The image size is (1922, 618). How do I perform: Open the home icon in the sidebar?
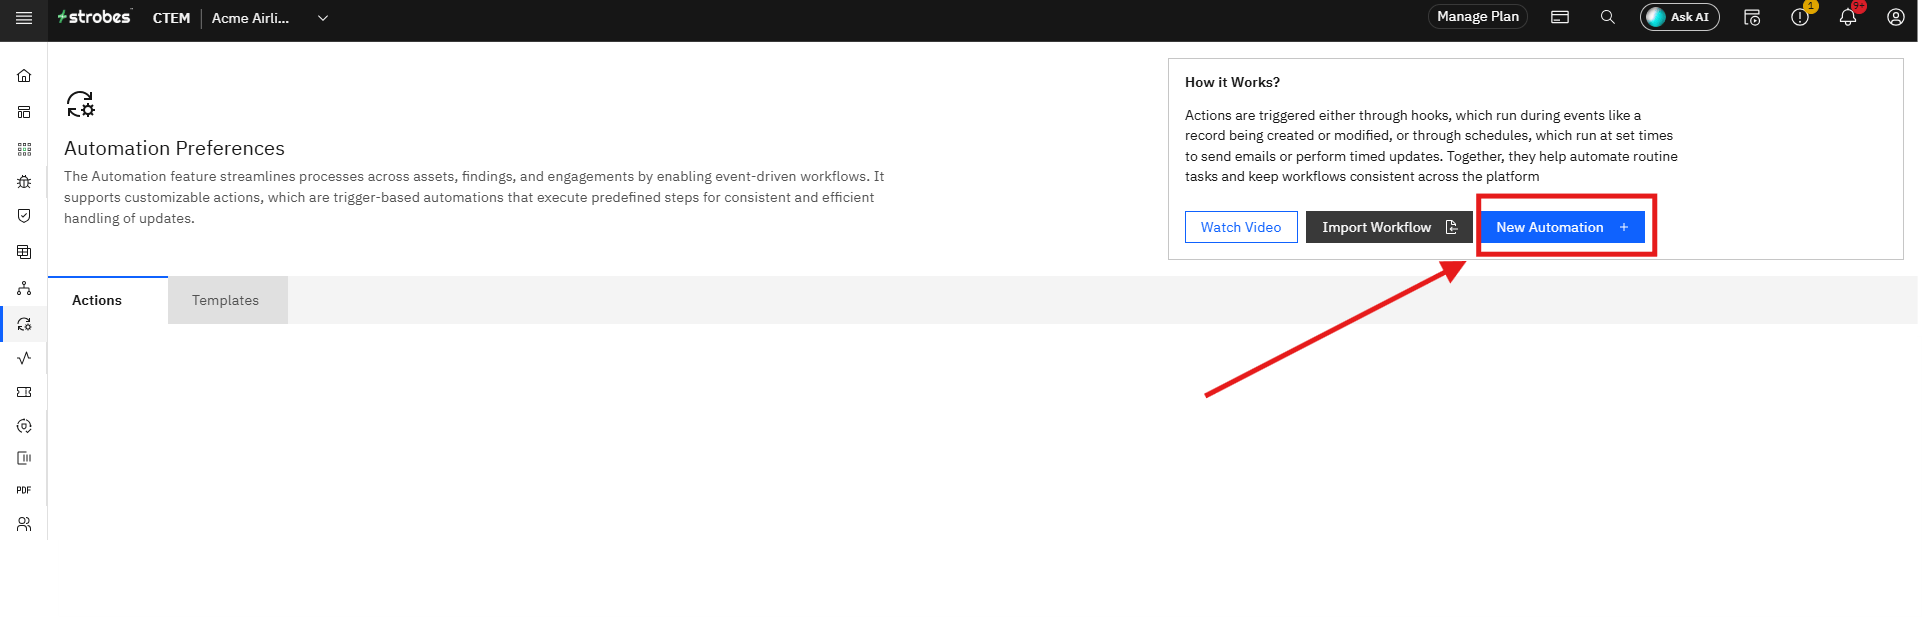pyautogui.click(x=24, y=76)
